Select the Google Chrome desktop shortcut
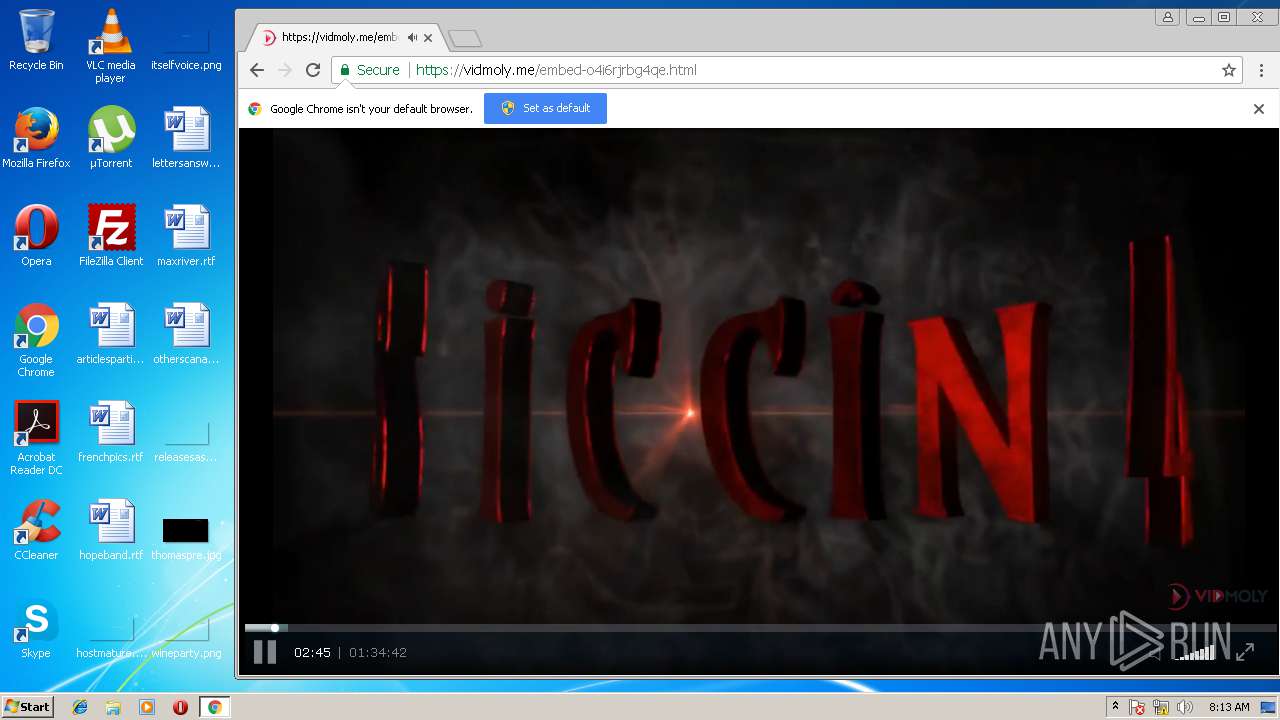 point(36,340)
